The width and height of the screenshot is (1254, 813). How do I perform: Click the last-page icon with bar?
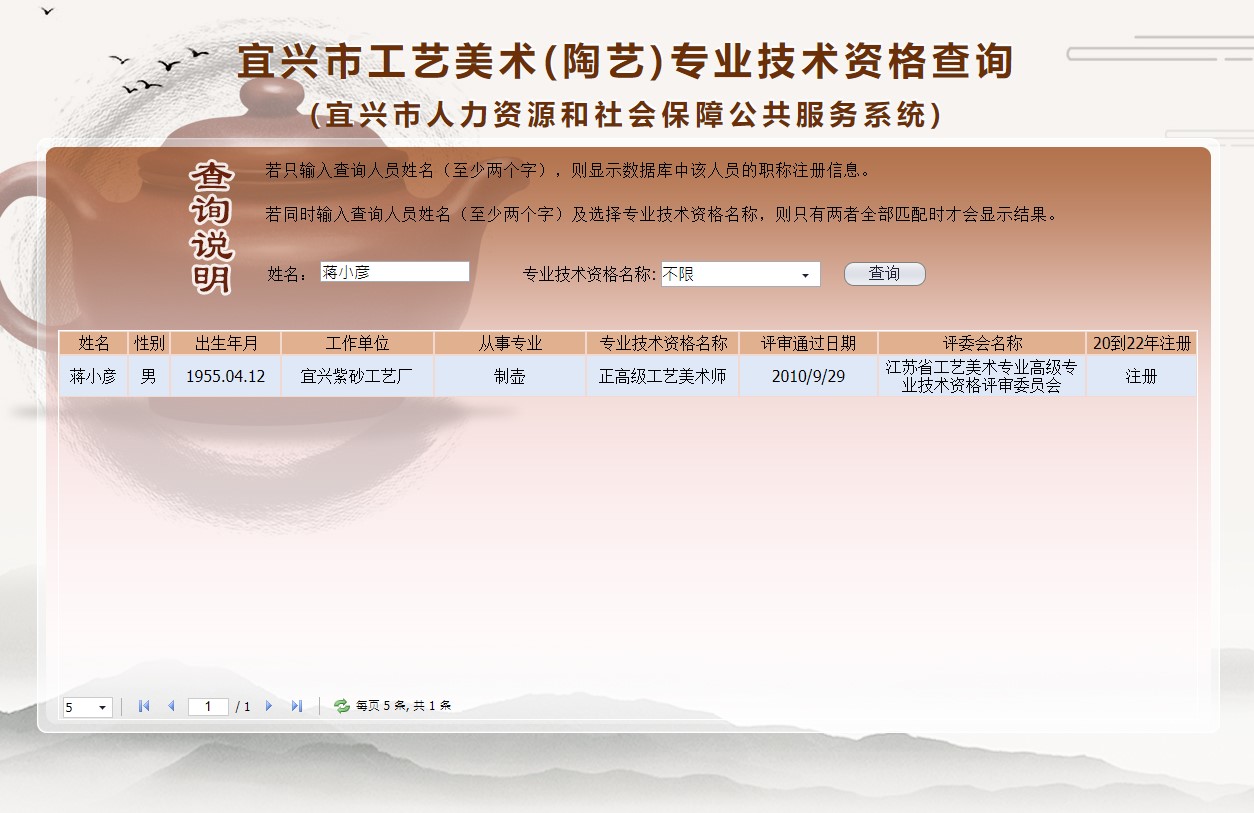pyautogui.click(x=296, y=706)
